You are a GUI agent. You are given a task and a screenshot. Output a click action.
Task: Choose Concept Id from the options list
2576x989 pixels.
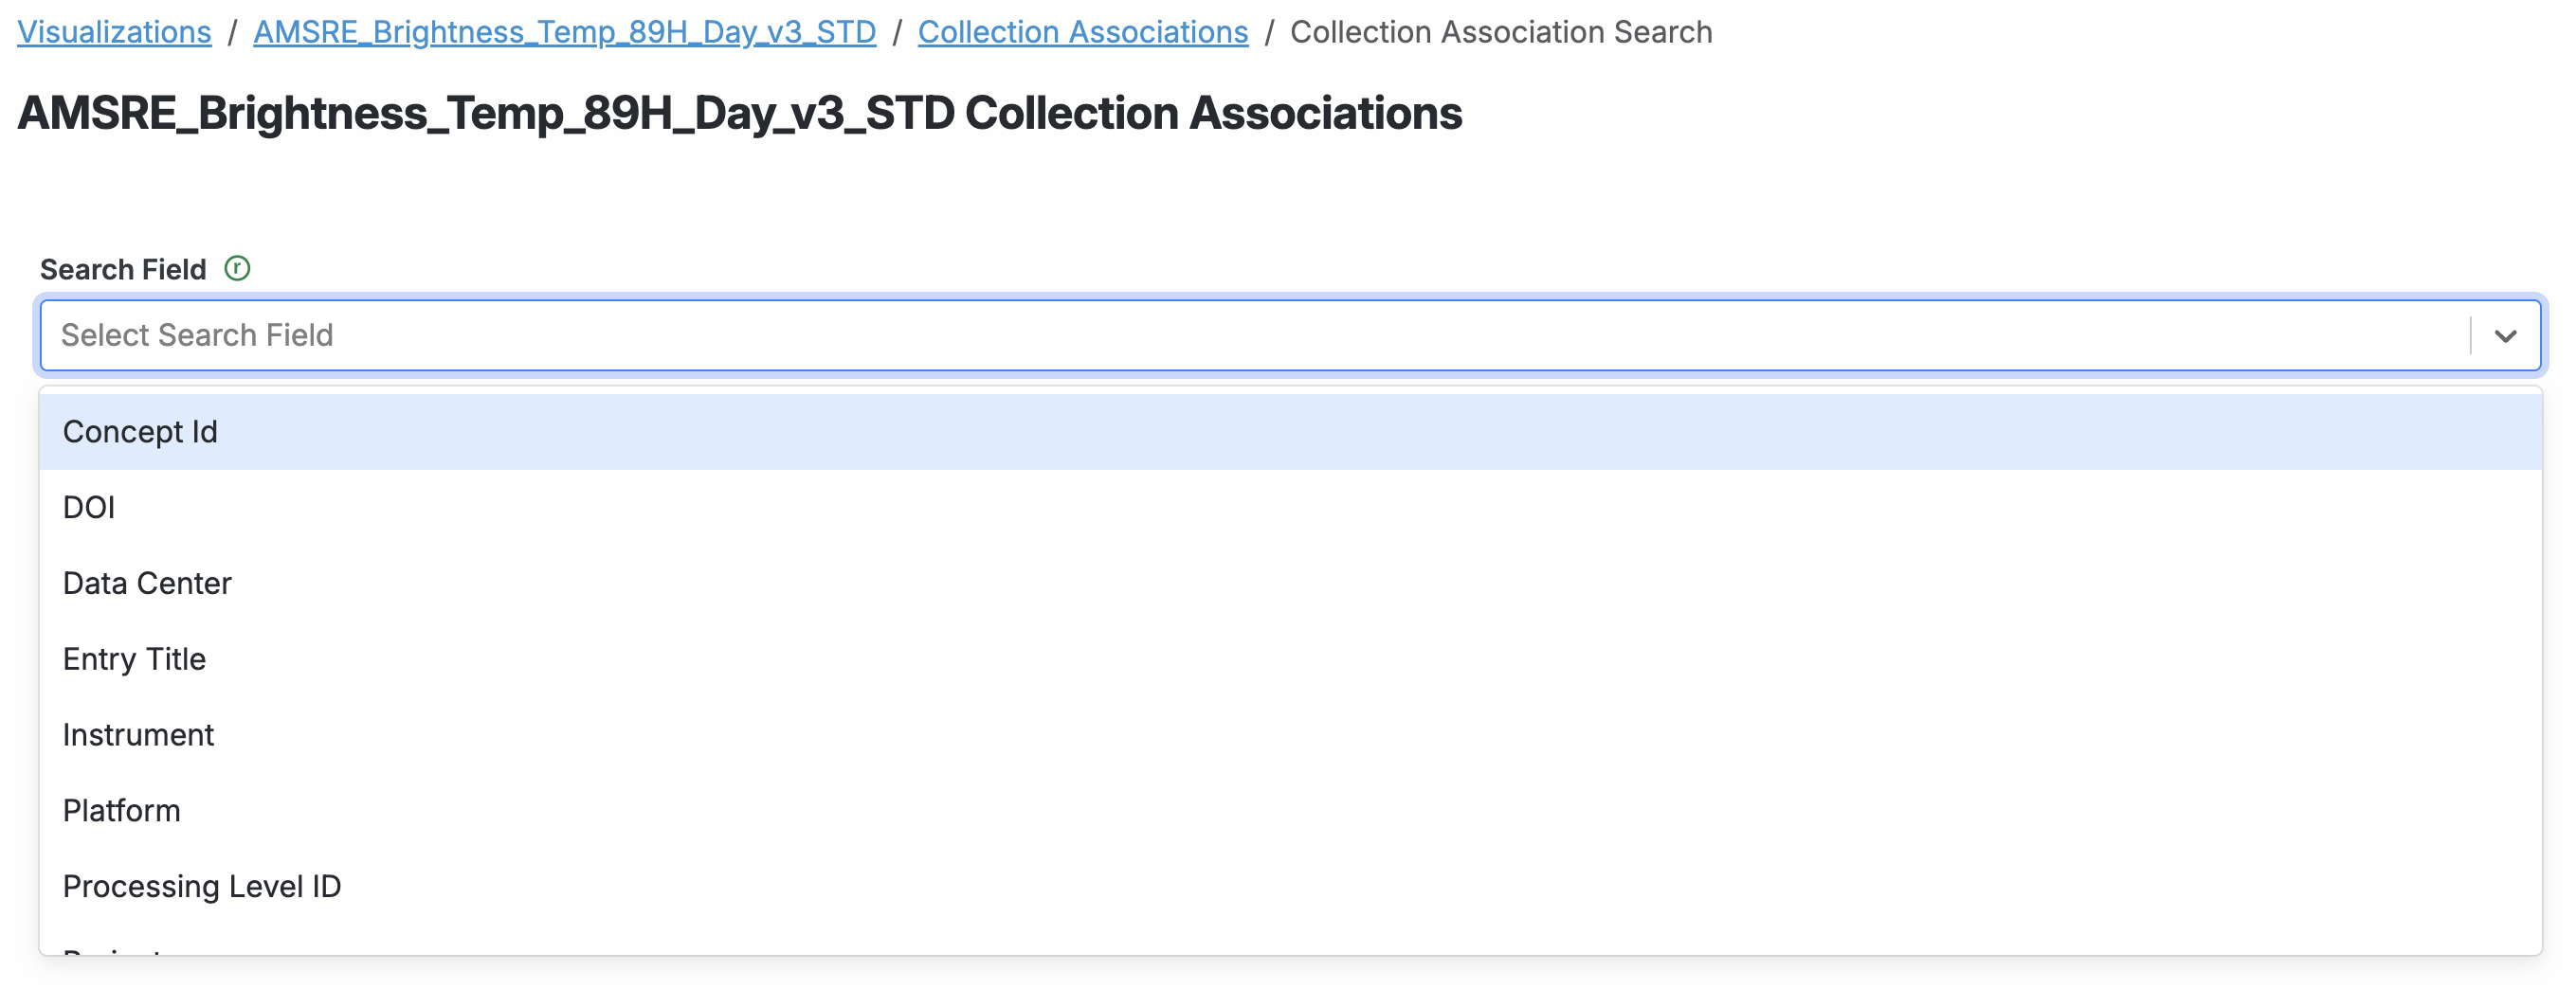[x=140, y=432]
